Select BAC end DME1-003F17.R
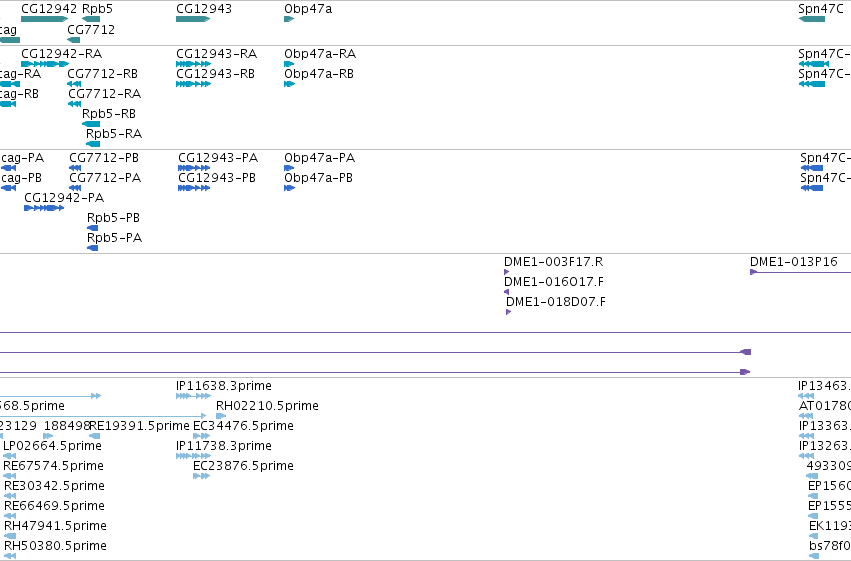851x561 pixels. (x=553, y=262)
